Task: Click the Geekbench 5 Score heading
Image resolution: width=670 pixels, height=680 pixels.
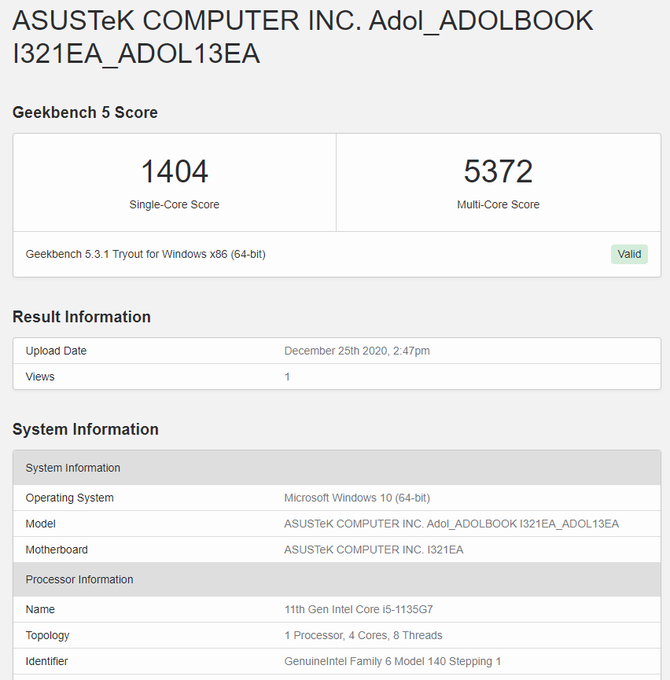Action: (x=85, y=113)
